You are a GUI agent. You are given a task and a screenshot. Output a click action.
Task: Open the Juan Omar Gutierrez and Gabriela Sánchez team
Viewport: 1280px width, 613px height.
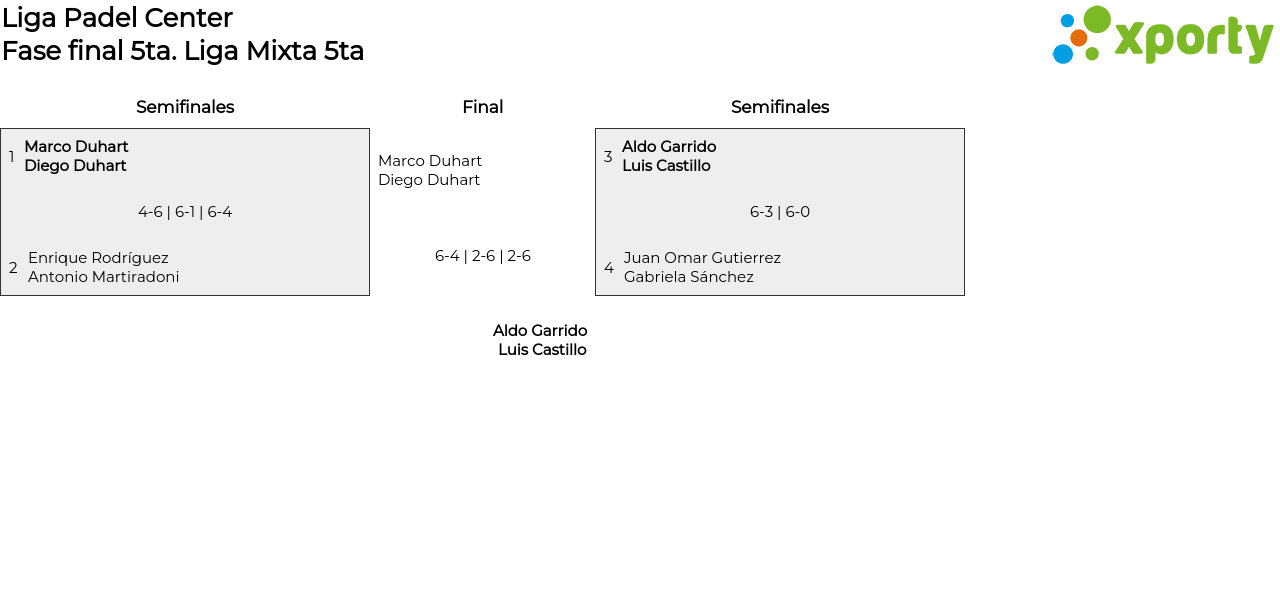point(702,267)
